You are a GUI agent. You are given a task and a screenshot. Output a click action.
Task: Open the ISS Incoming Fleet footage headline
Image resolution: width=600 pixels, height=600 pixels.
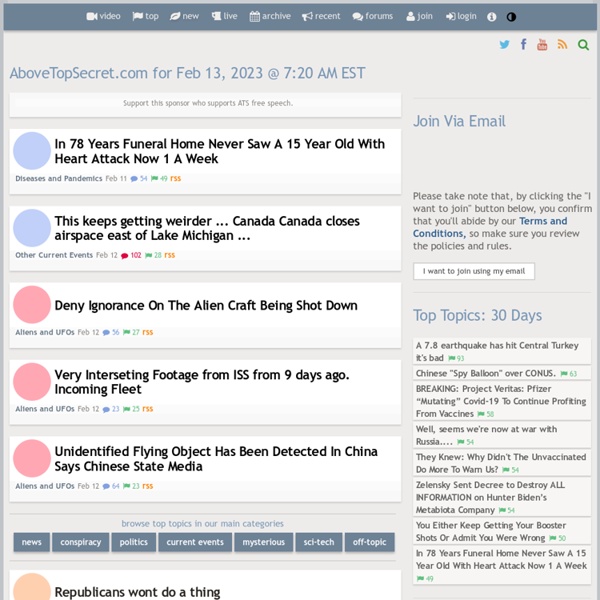202,382
